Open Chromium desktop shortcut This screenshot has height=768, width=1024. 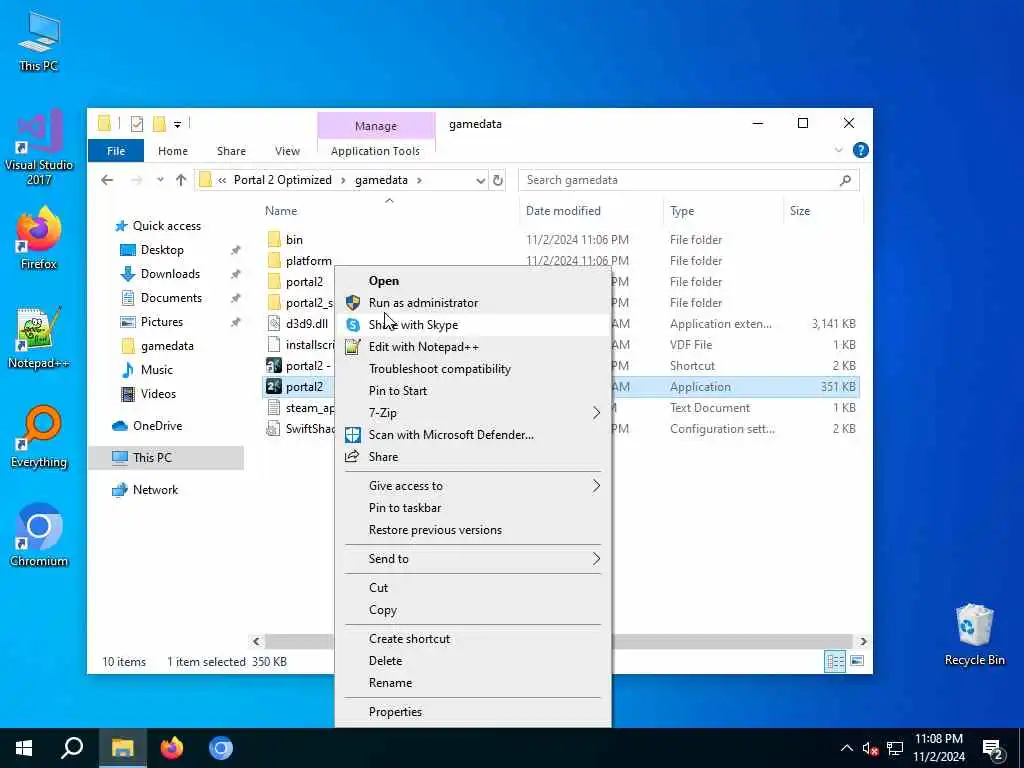tap(39, 535)
